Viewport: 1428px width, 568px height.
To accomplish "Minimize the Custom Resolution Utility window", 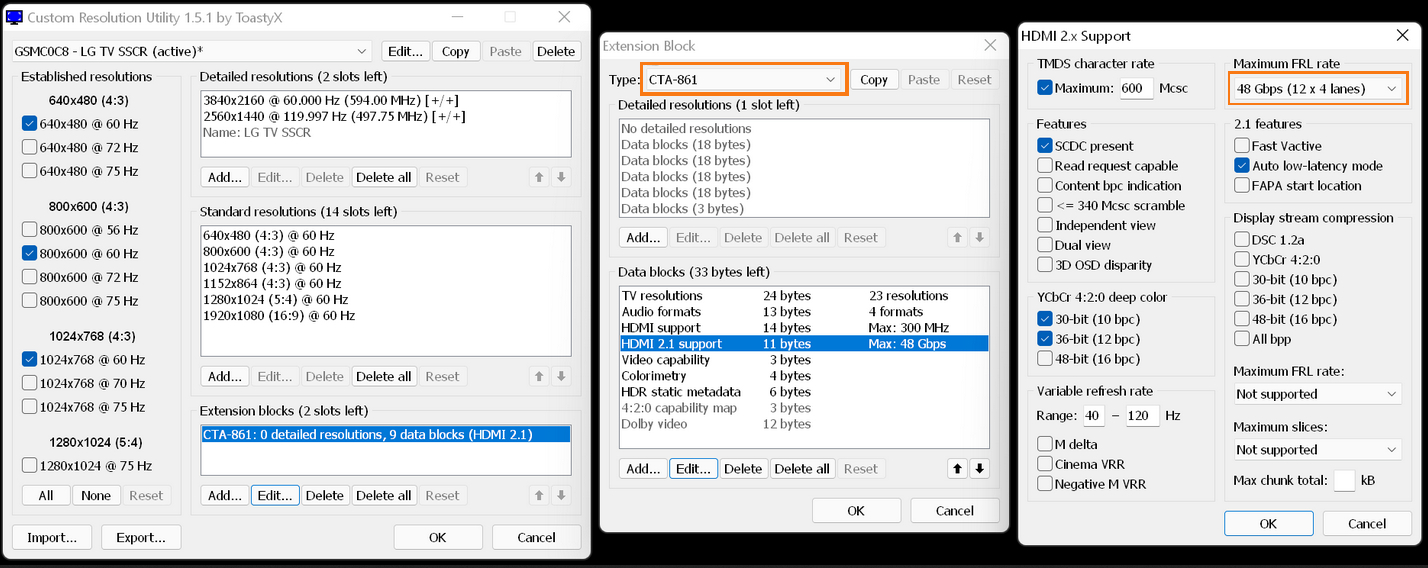I will pos(456,17).
